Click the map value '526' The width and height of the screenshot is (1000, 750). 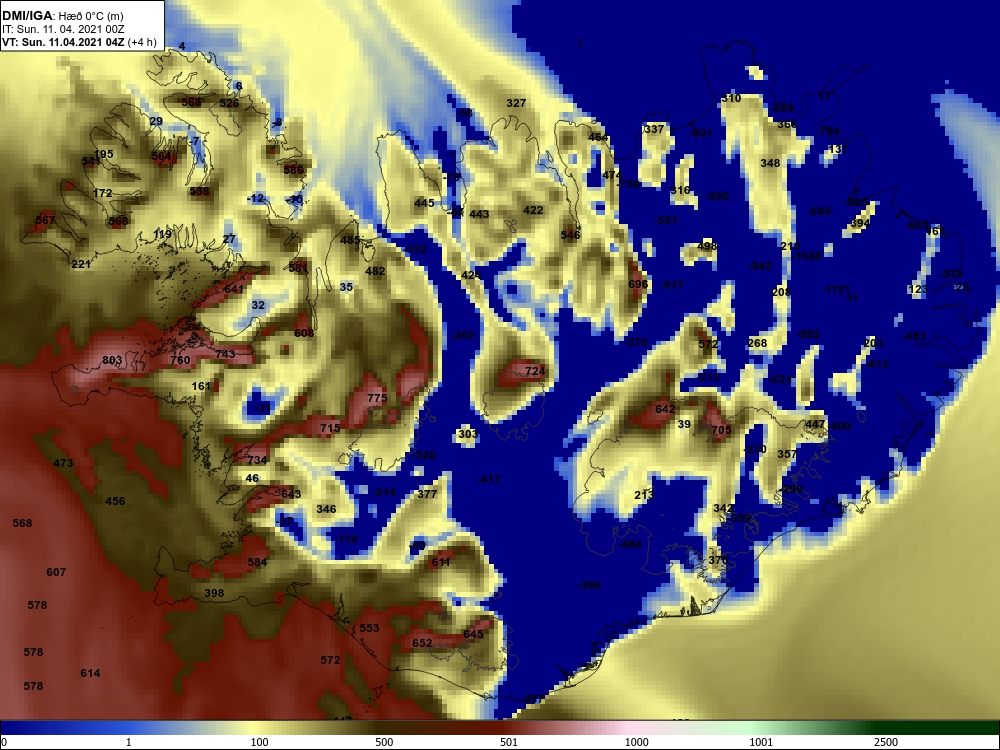[229, 103]
